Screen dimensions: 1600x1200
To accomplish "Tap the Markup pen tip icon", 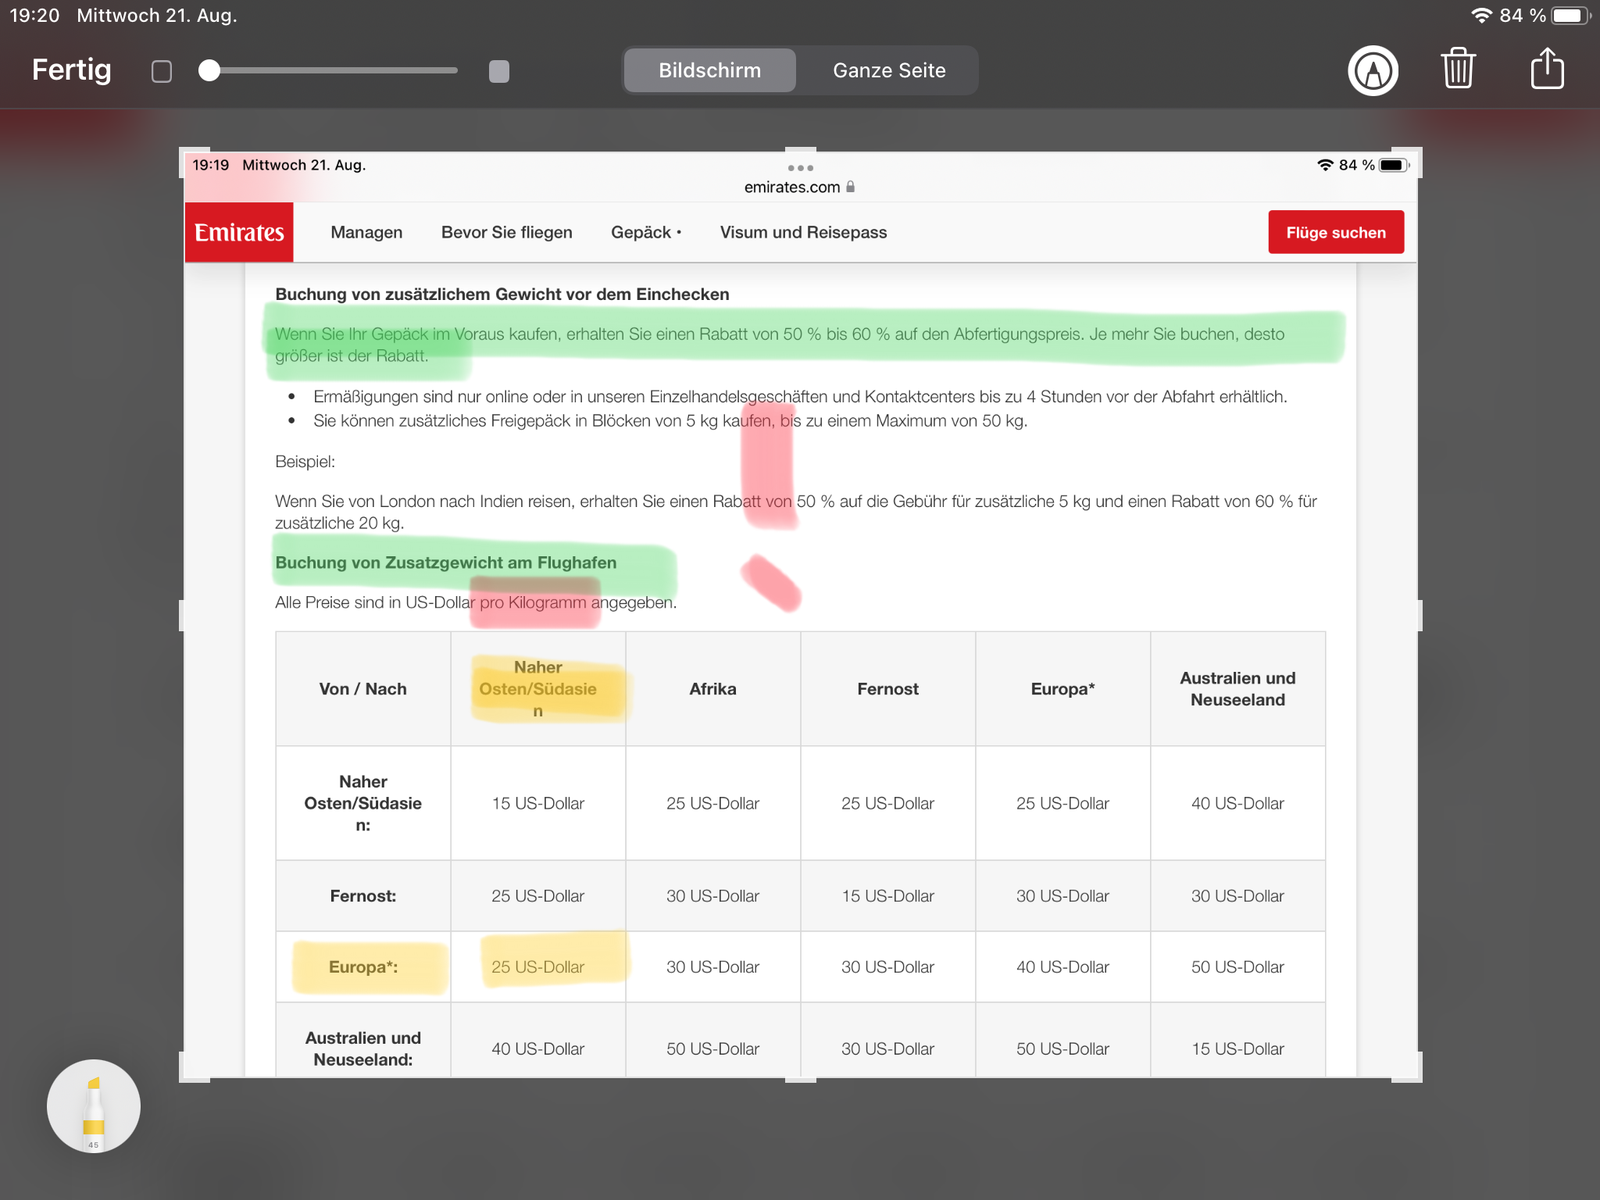I will click(1373, 71).
